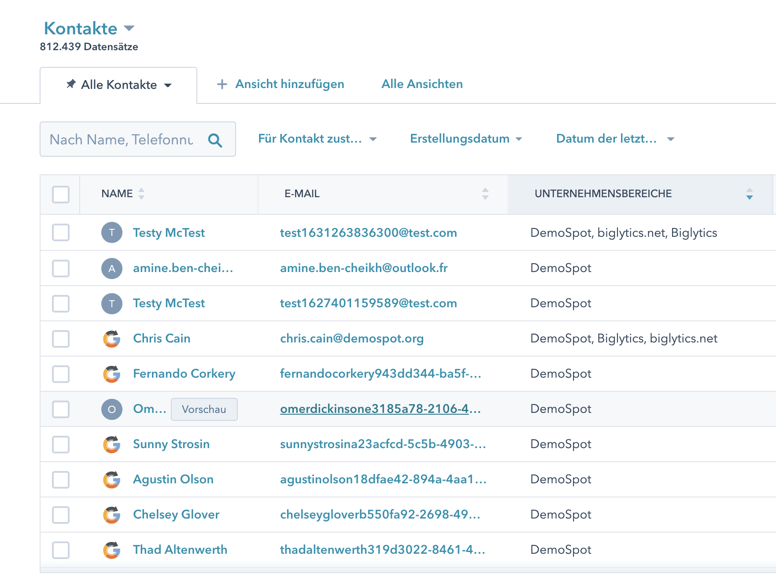Sort by Name column arrows

tap(141, 194)
